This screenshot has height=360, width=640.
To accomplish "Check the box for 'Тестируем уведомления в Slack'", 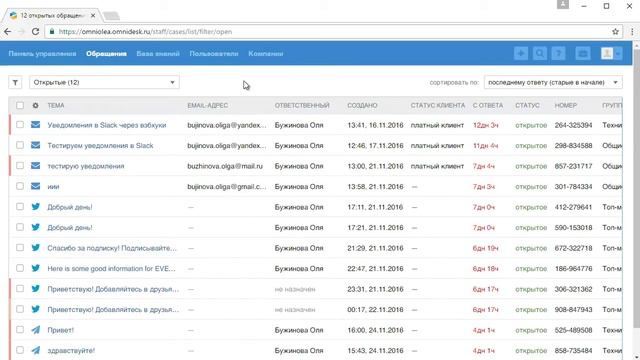I will (x=20, y=145).
